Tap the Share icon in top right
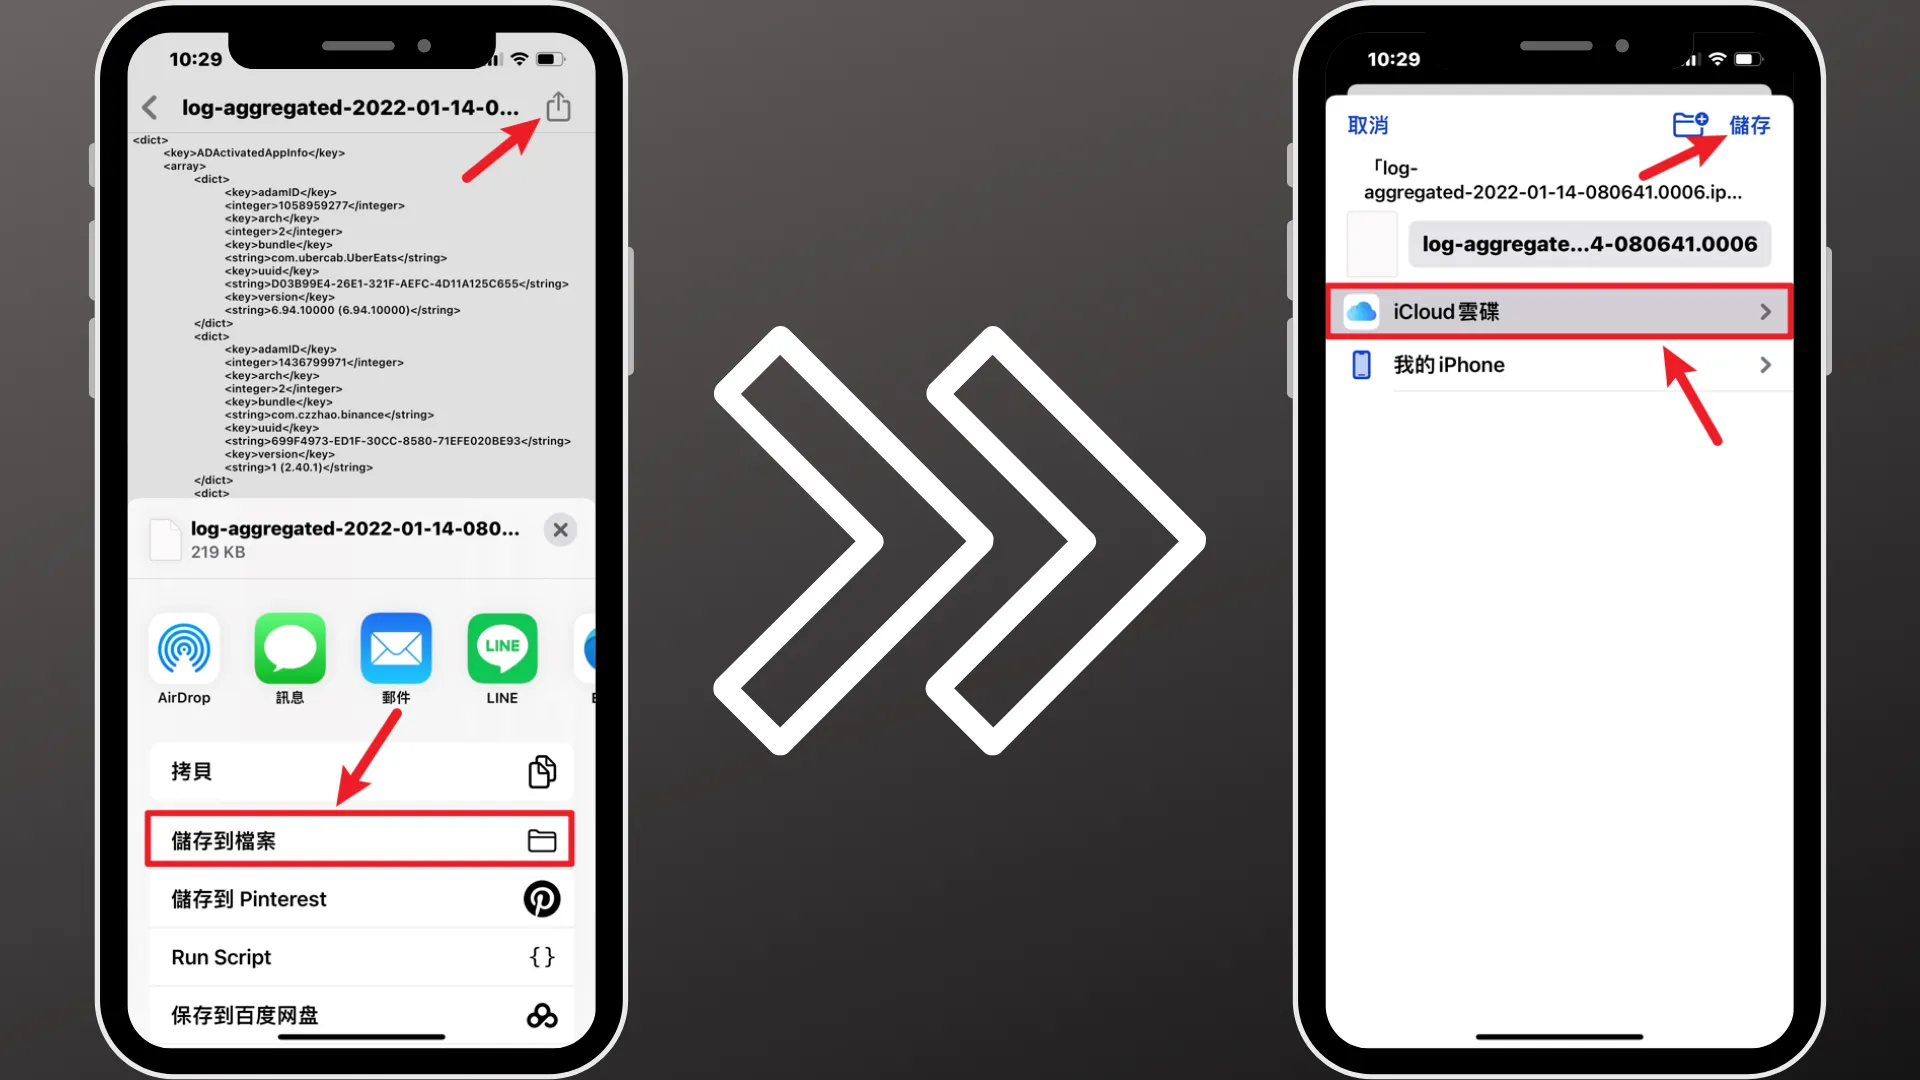This screenshot has height=1080, width=1920. point(558,108)
